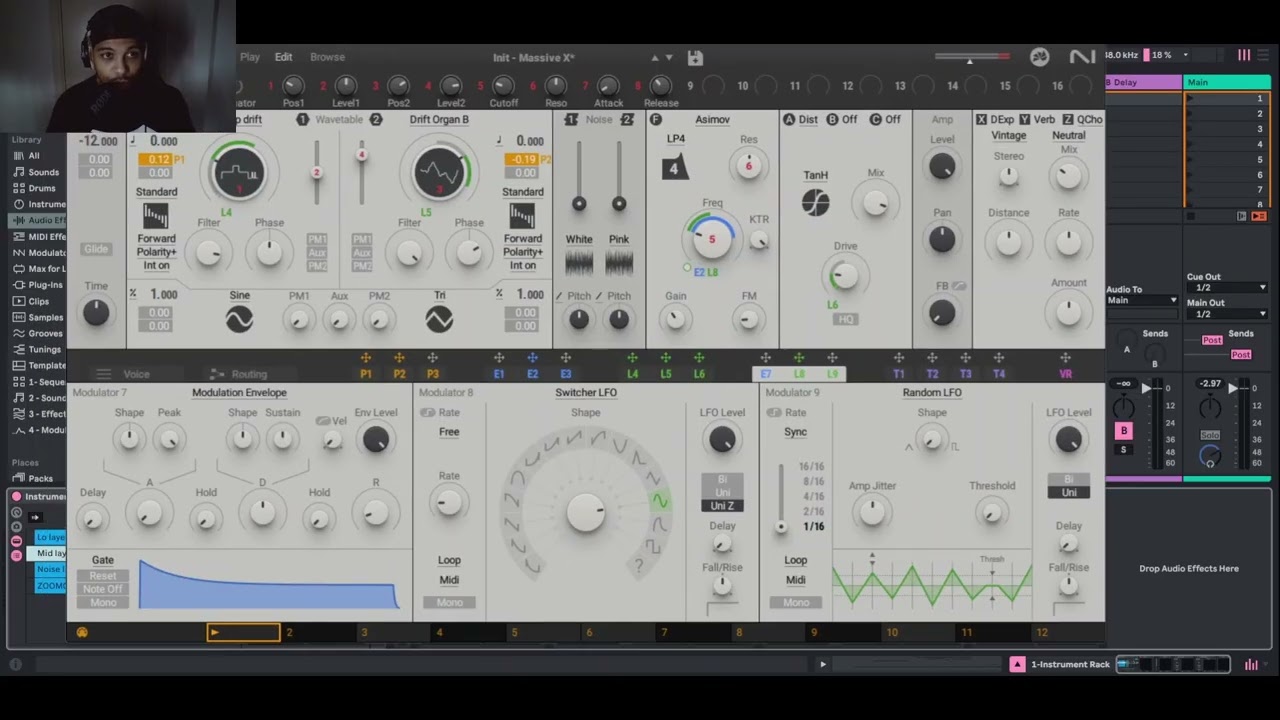Viewport: 1280px width, 720px height.
Task: Click the orange circular icon left of performer bars
Action: [82, 632]
